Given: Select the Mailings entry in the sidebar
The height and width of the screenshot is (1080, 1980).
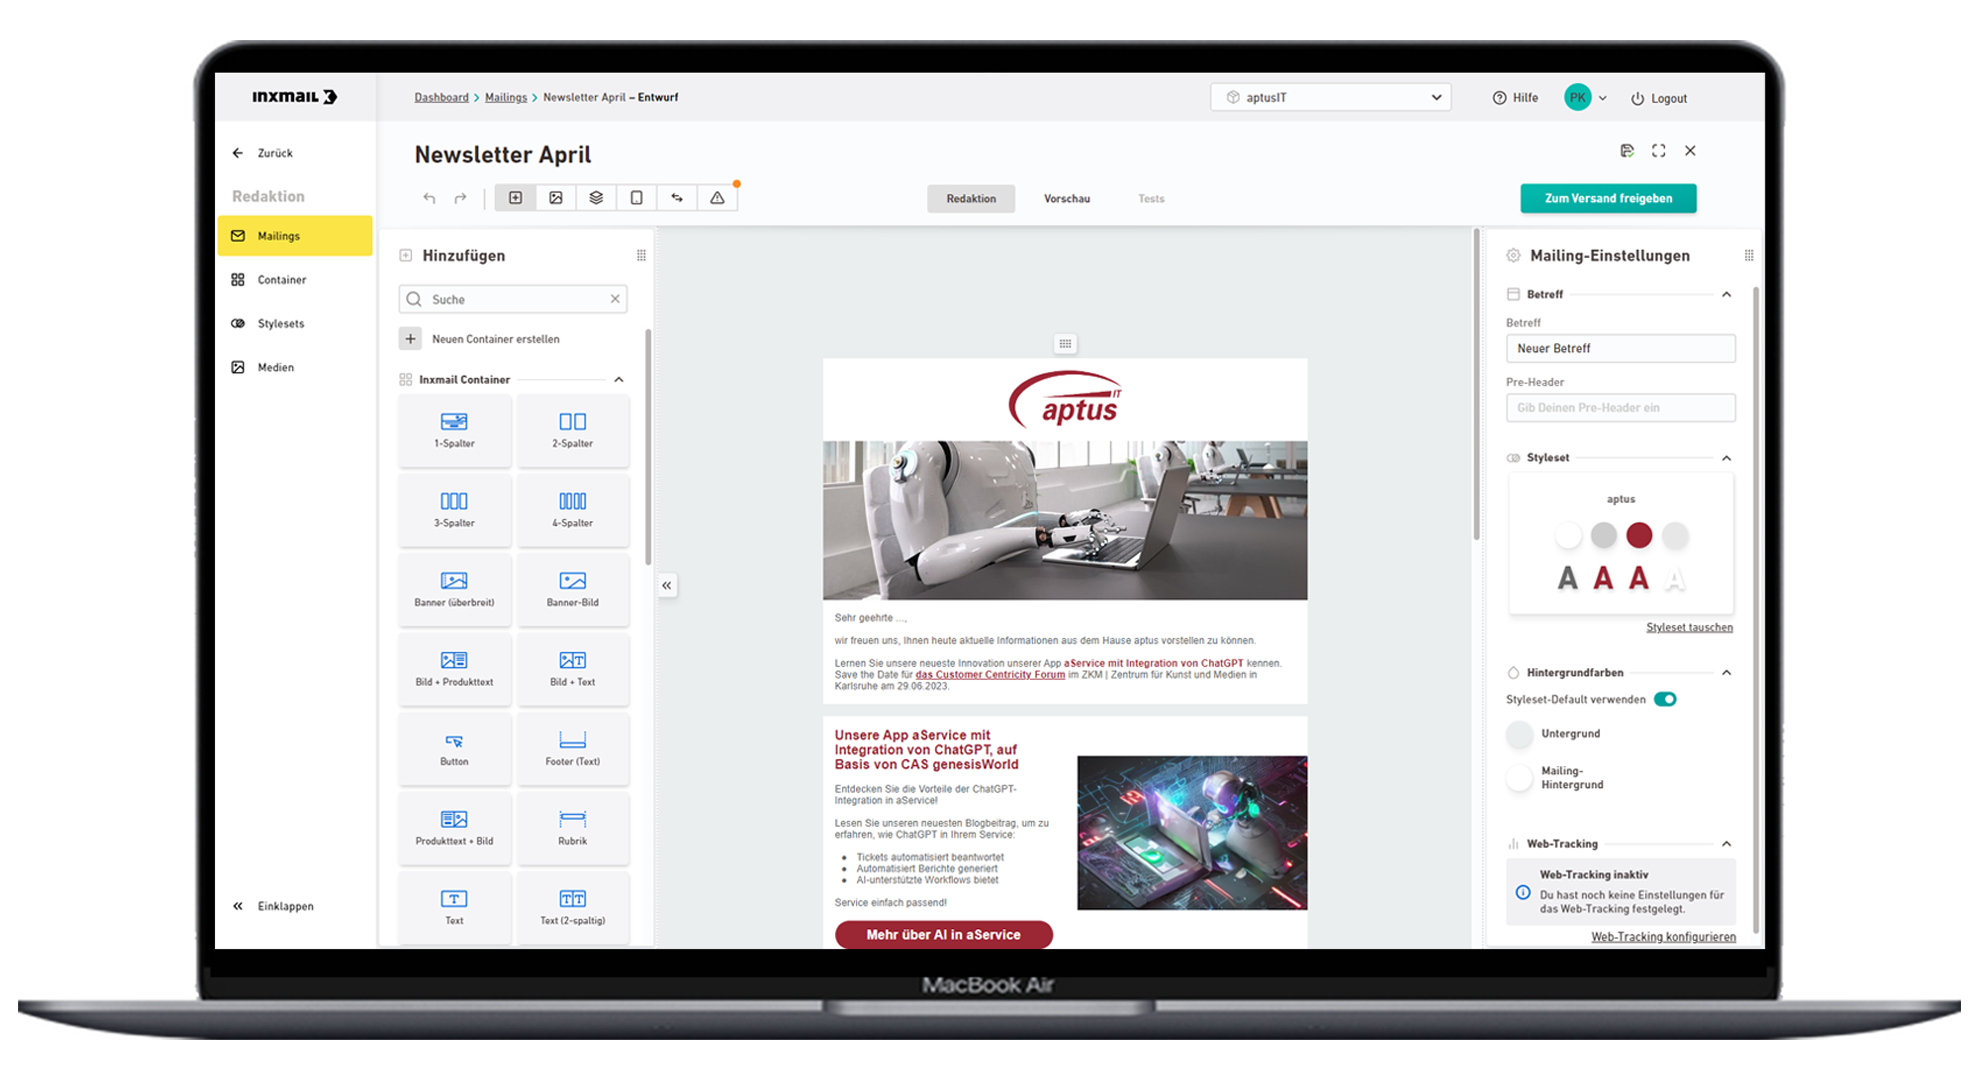Looking at the screenshot, I should 278,235.
